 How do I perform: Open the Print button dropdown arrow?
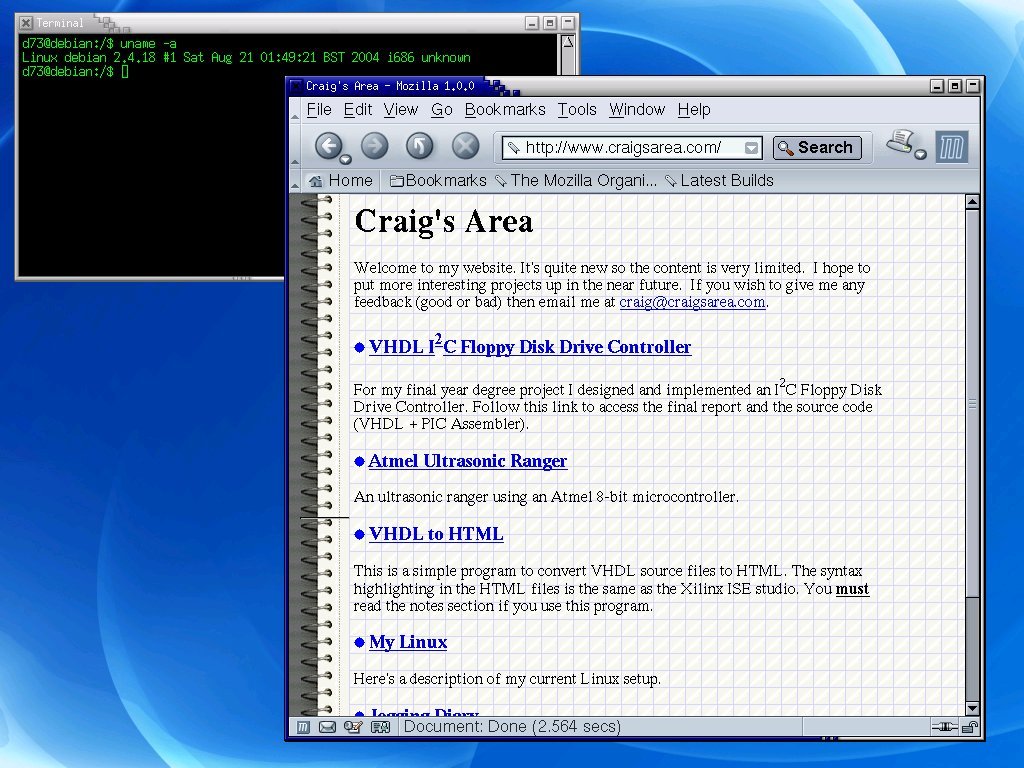pos(920,154)
